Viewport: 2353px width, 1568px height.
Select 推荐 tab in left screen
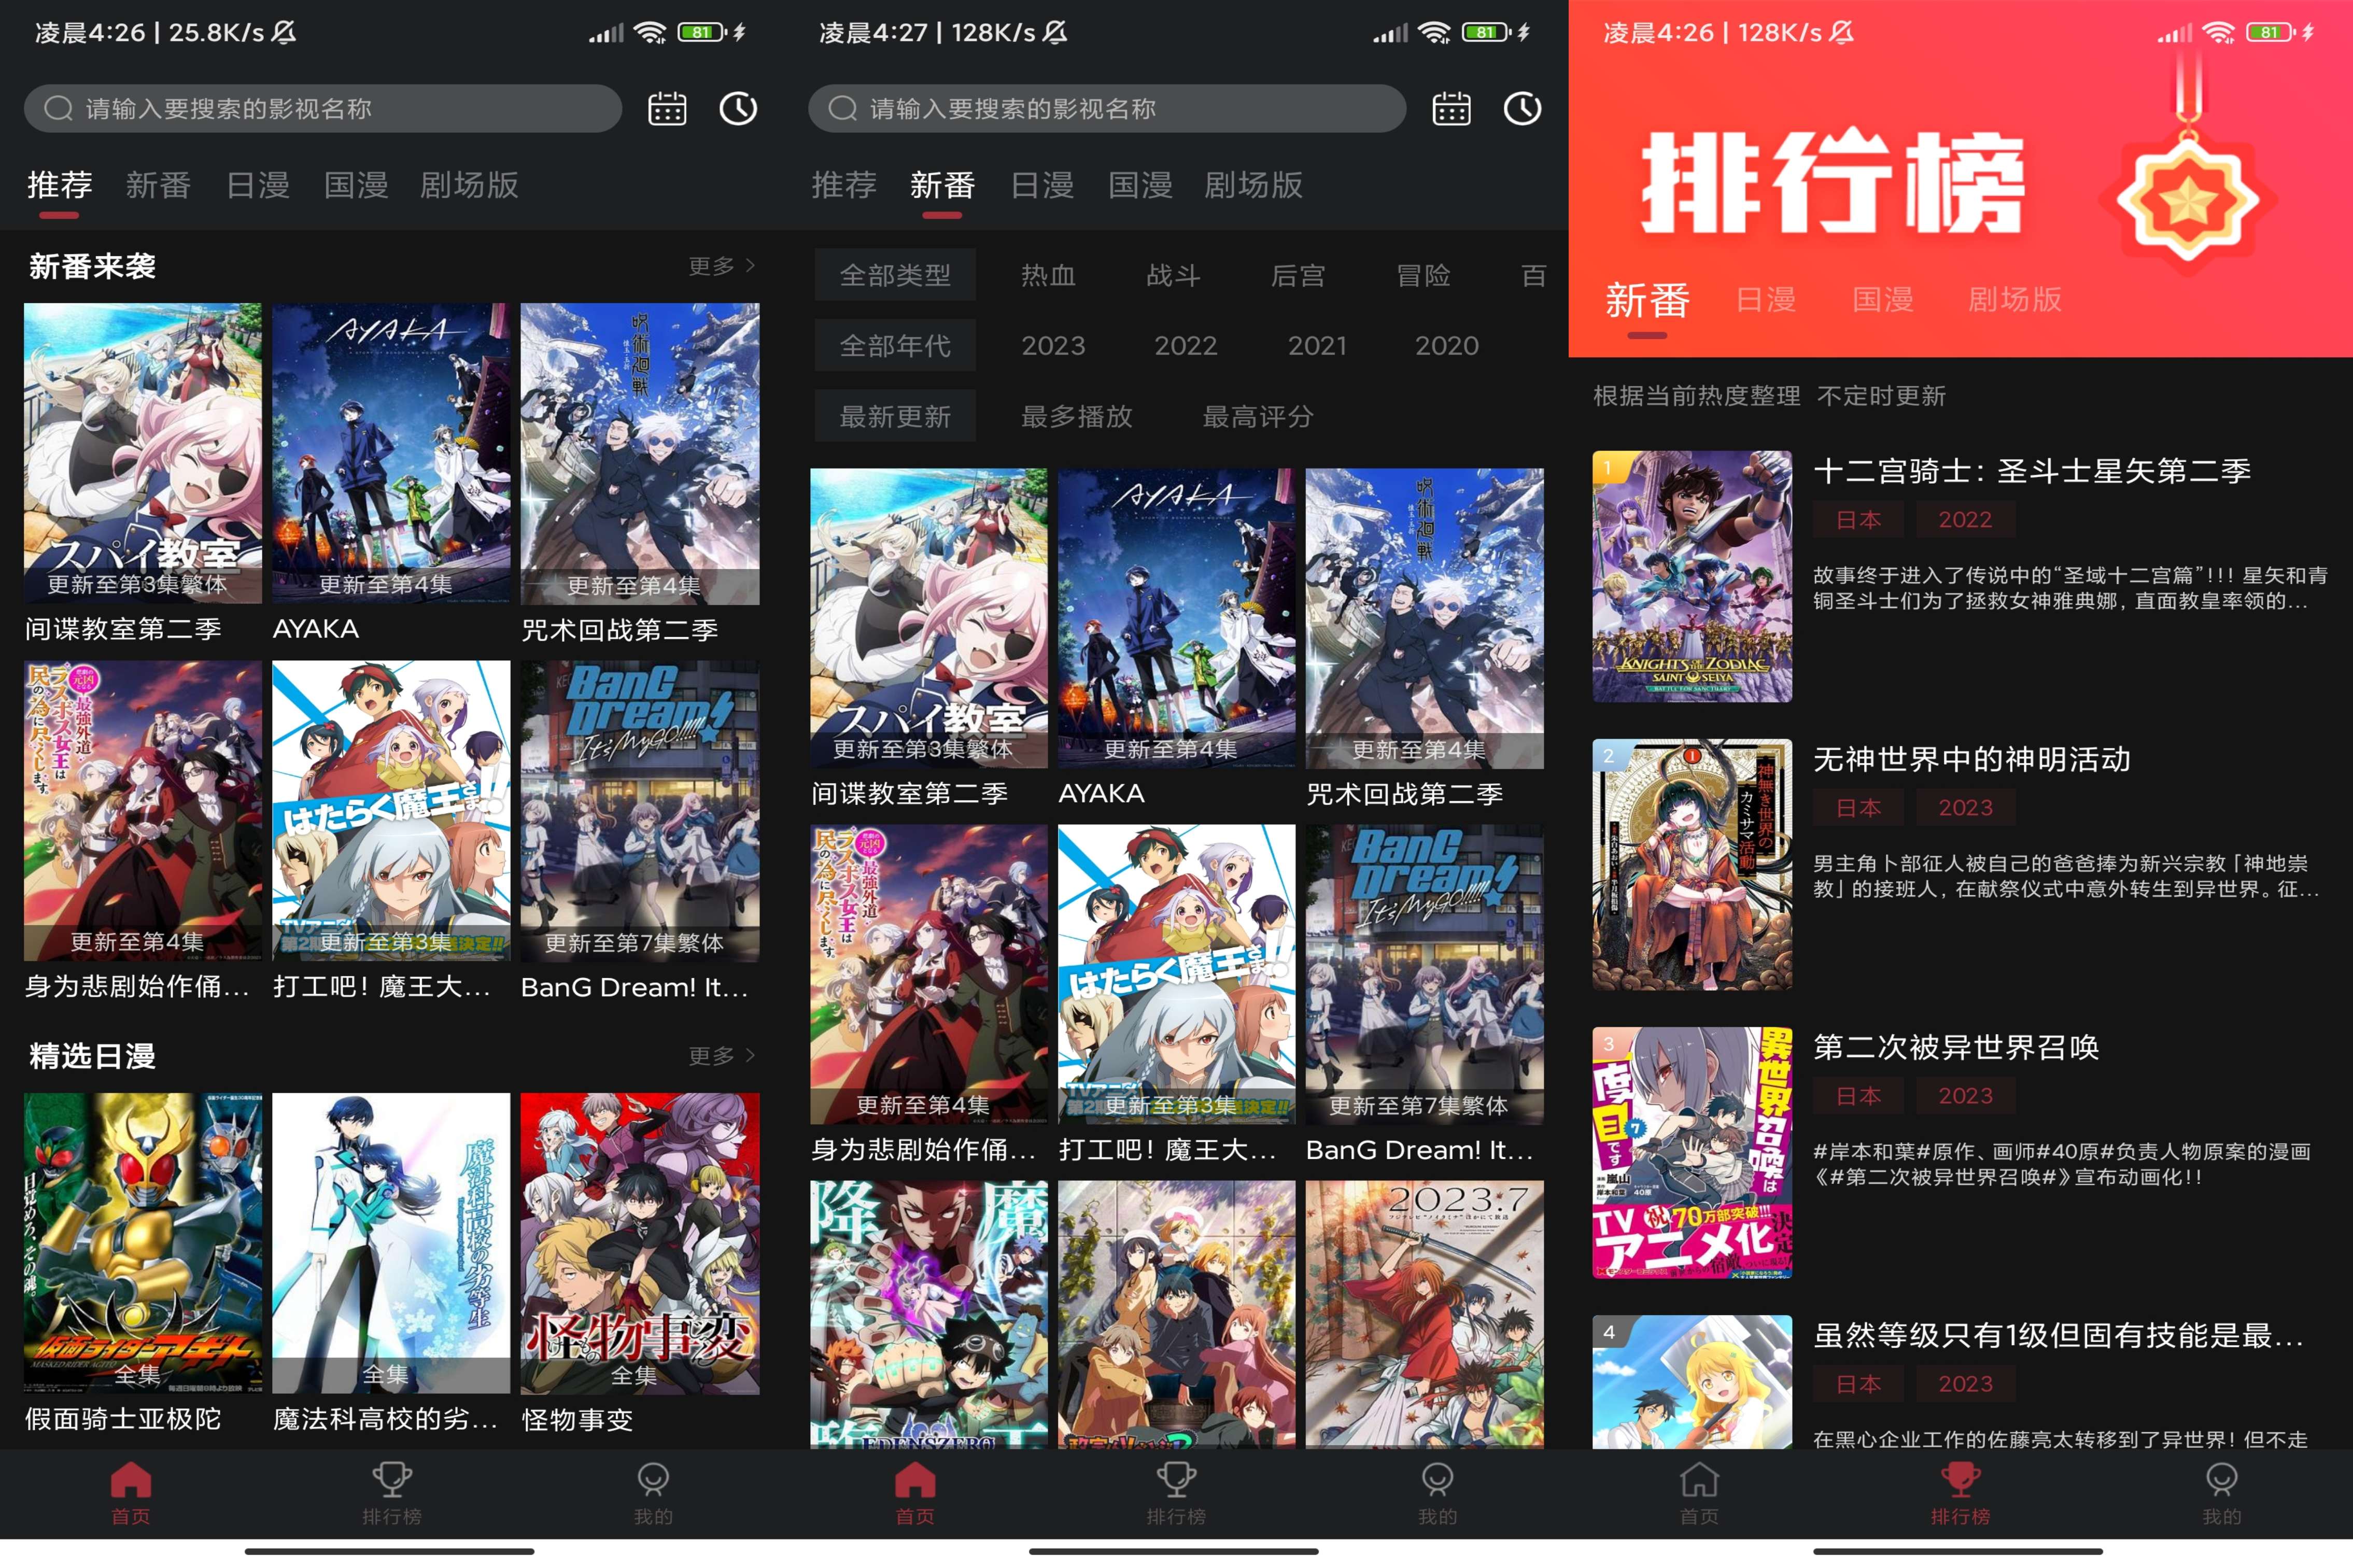coord(60,185)
